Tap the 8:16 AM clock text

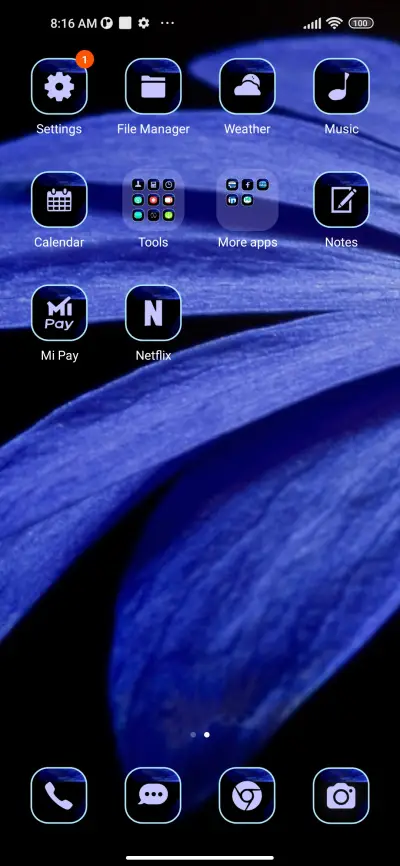point(73,23)
